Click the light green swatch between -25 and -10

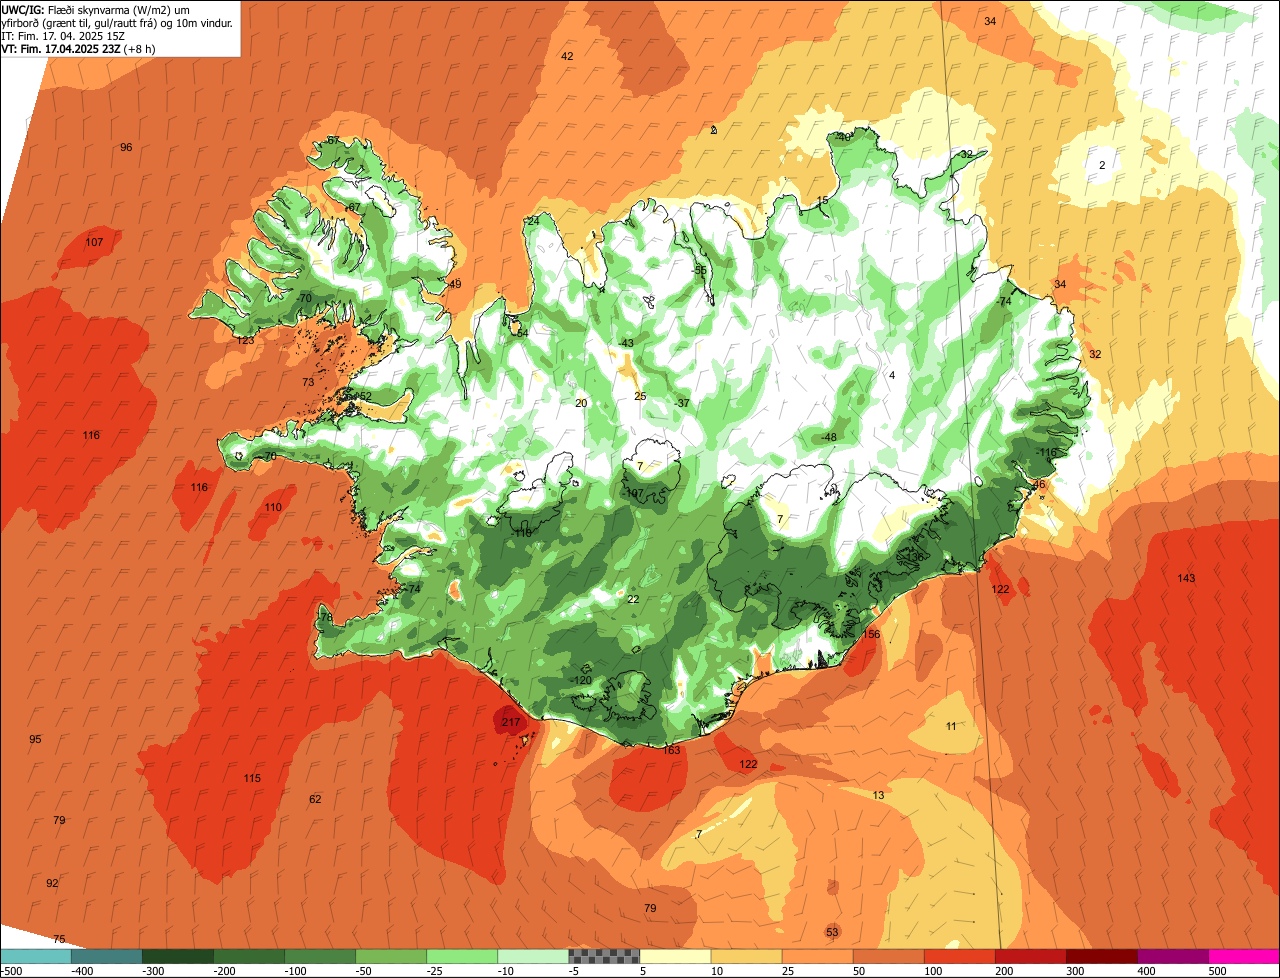tap(462, 956)
